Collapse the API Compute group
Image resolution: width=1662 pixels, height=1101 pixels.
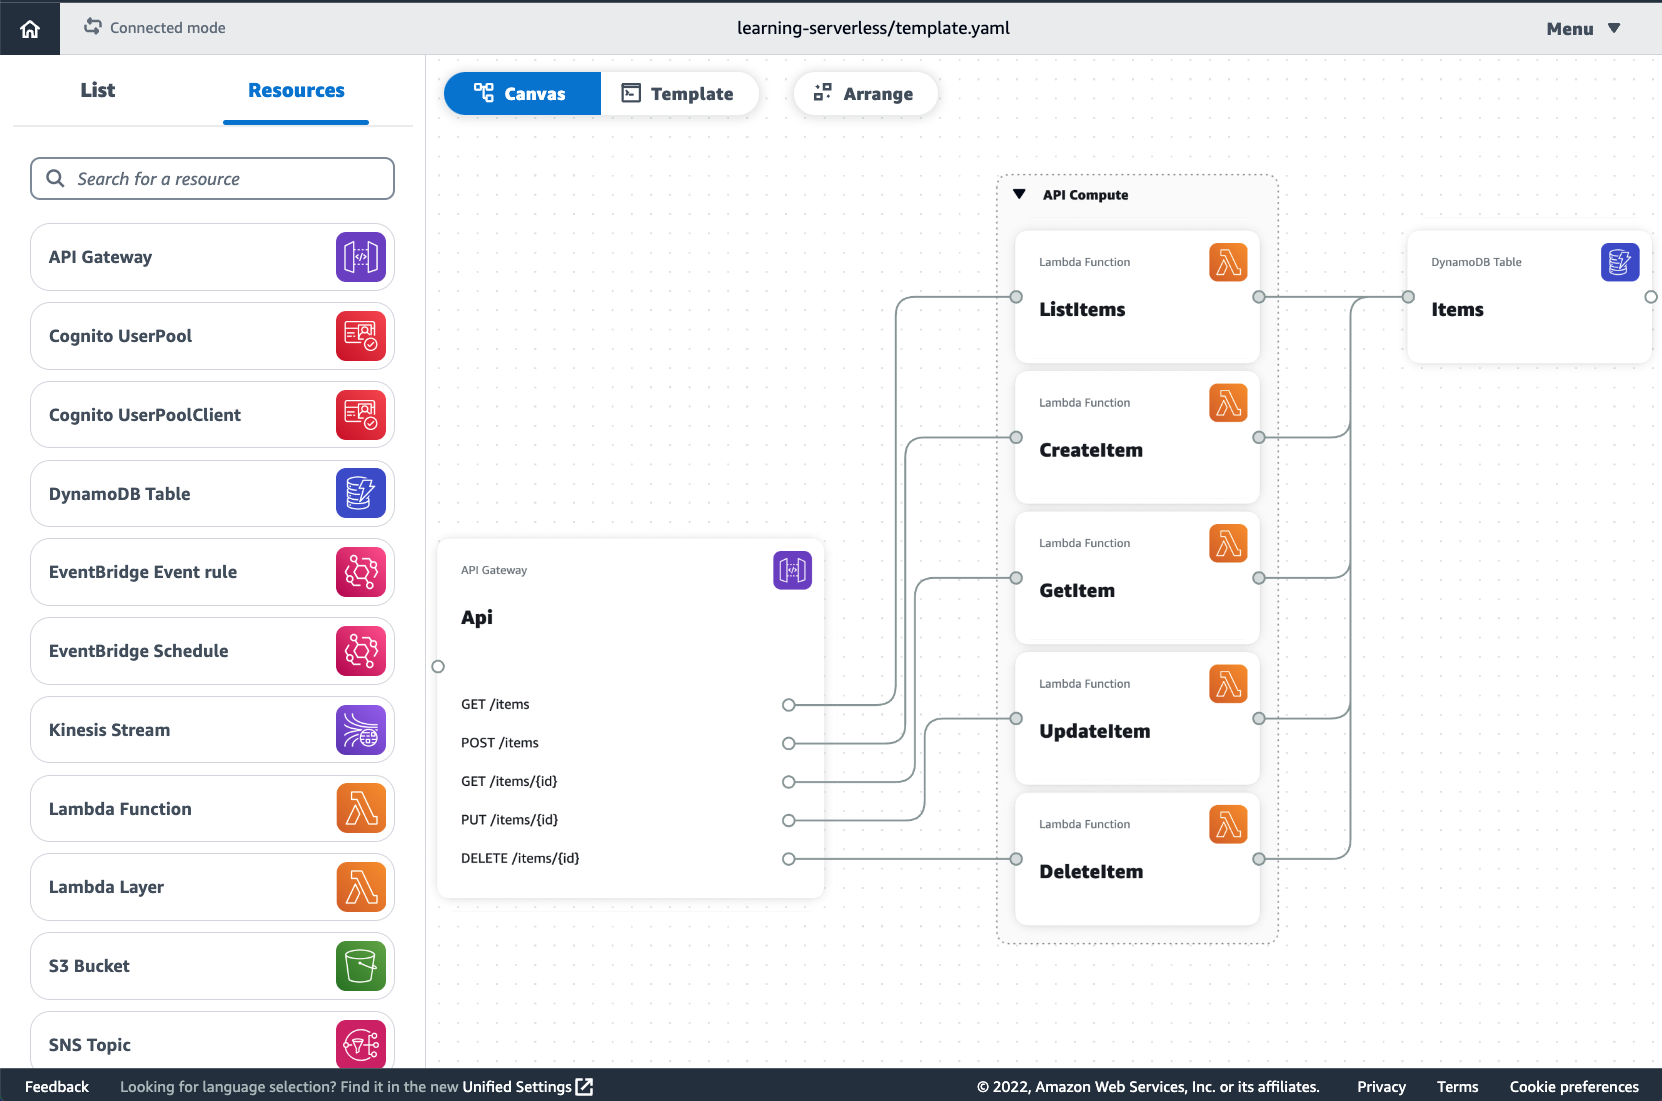coord(1019,194)
